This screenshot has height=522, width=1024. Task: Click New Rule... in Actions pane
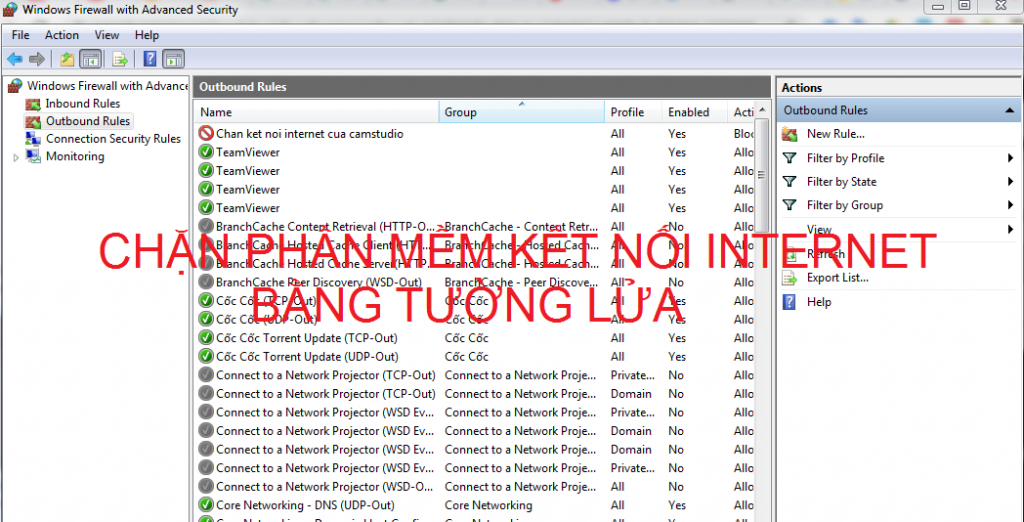point(836,134)
